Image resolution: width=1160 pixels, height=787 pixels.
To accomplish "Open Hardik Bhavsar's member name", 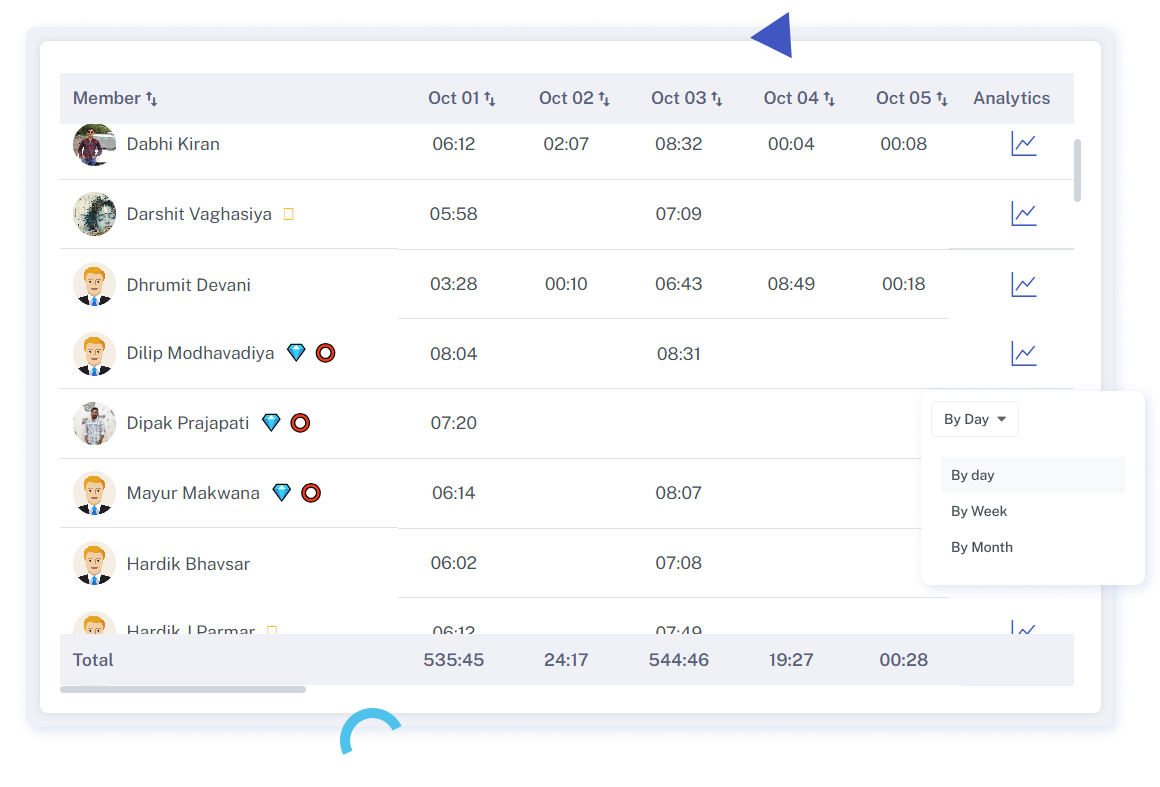I will coord(188,564).
